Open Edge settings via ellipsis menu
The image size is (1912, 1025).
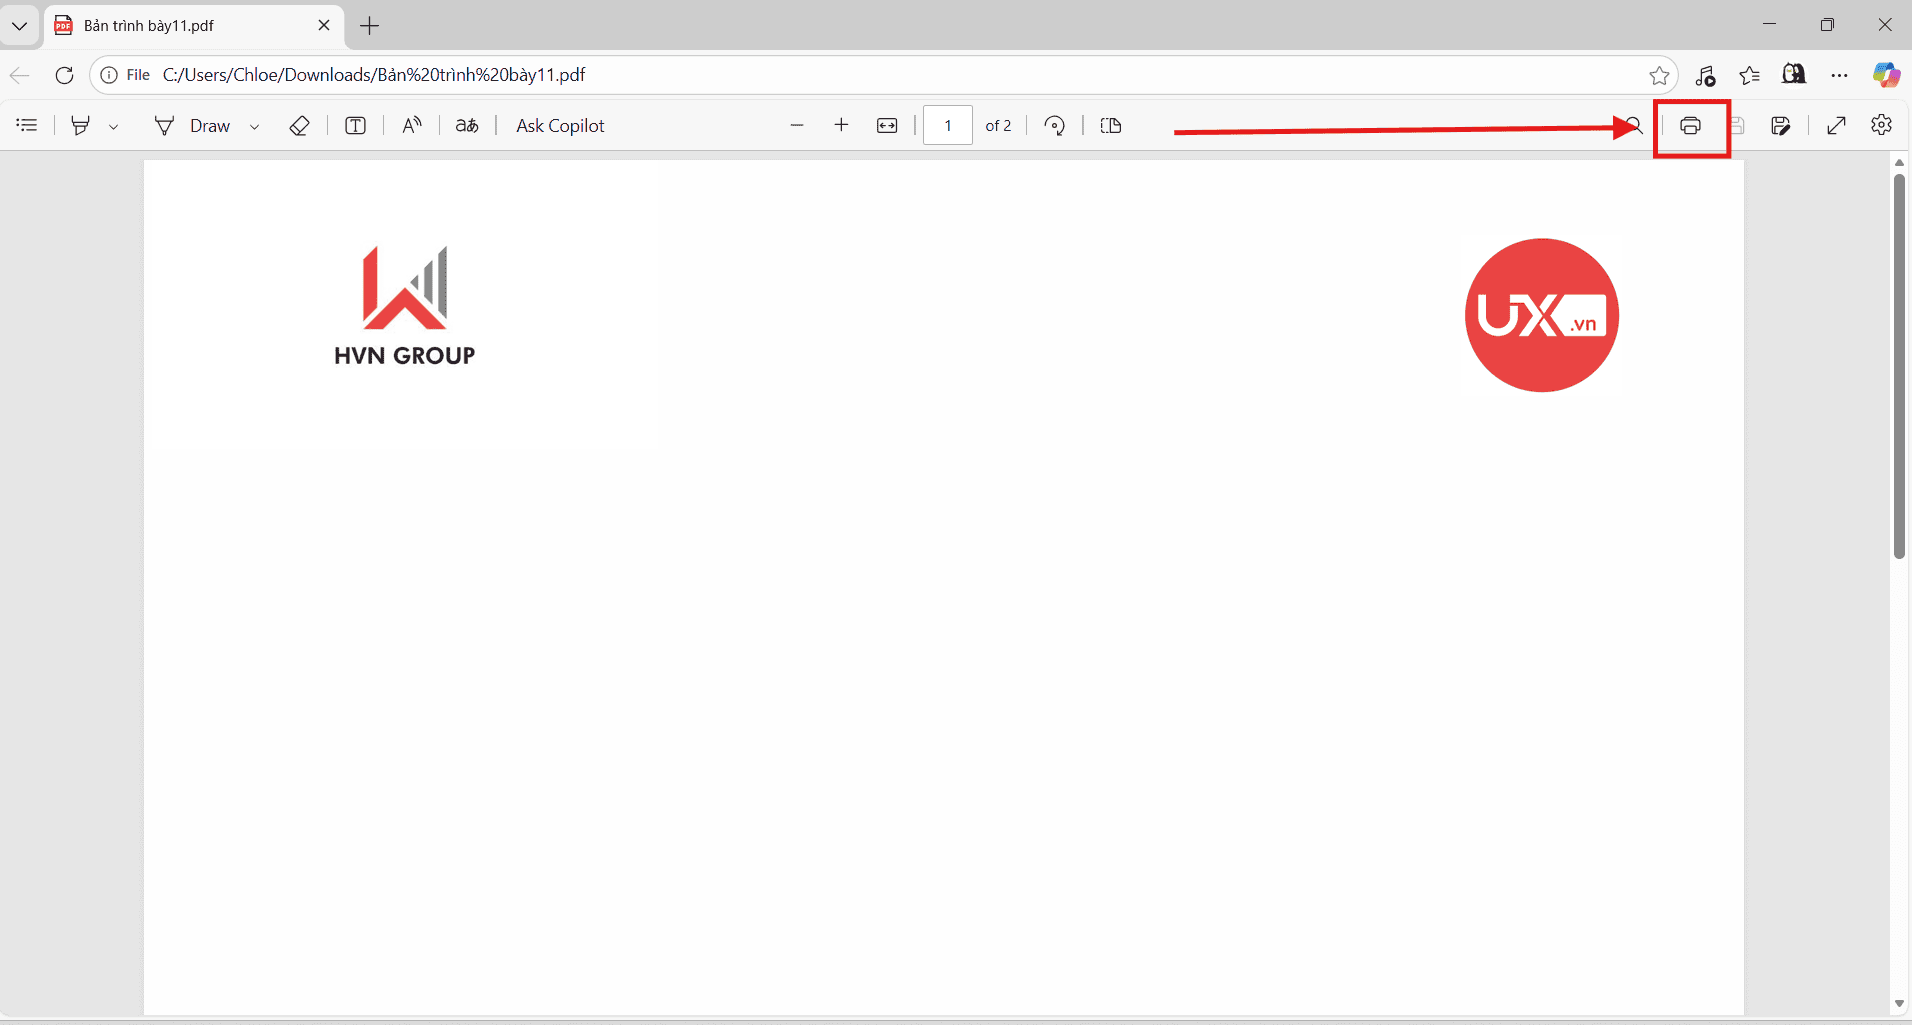(1840, 75)
